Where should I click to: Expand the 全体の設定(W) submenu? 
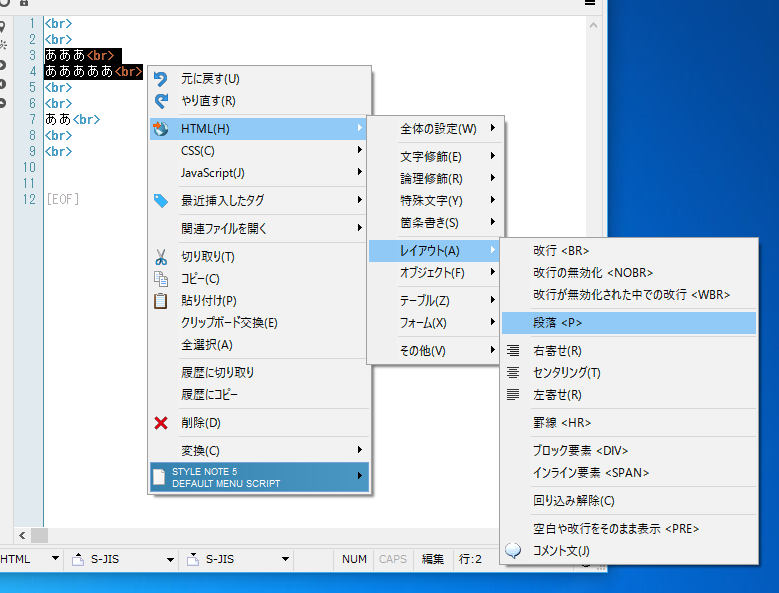(435, 129)
